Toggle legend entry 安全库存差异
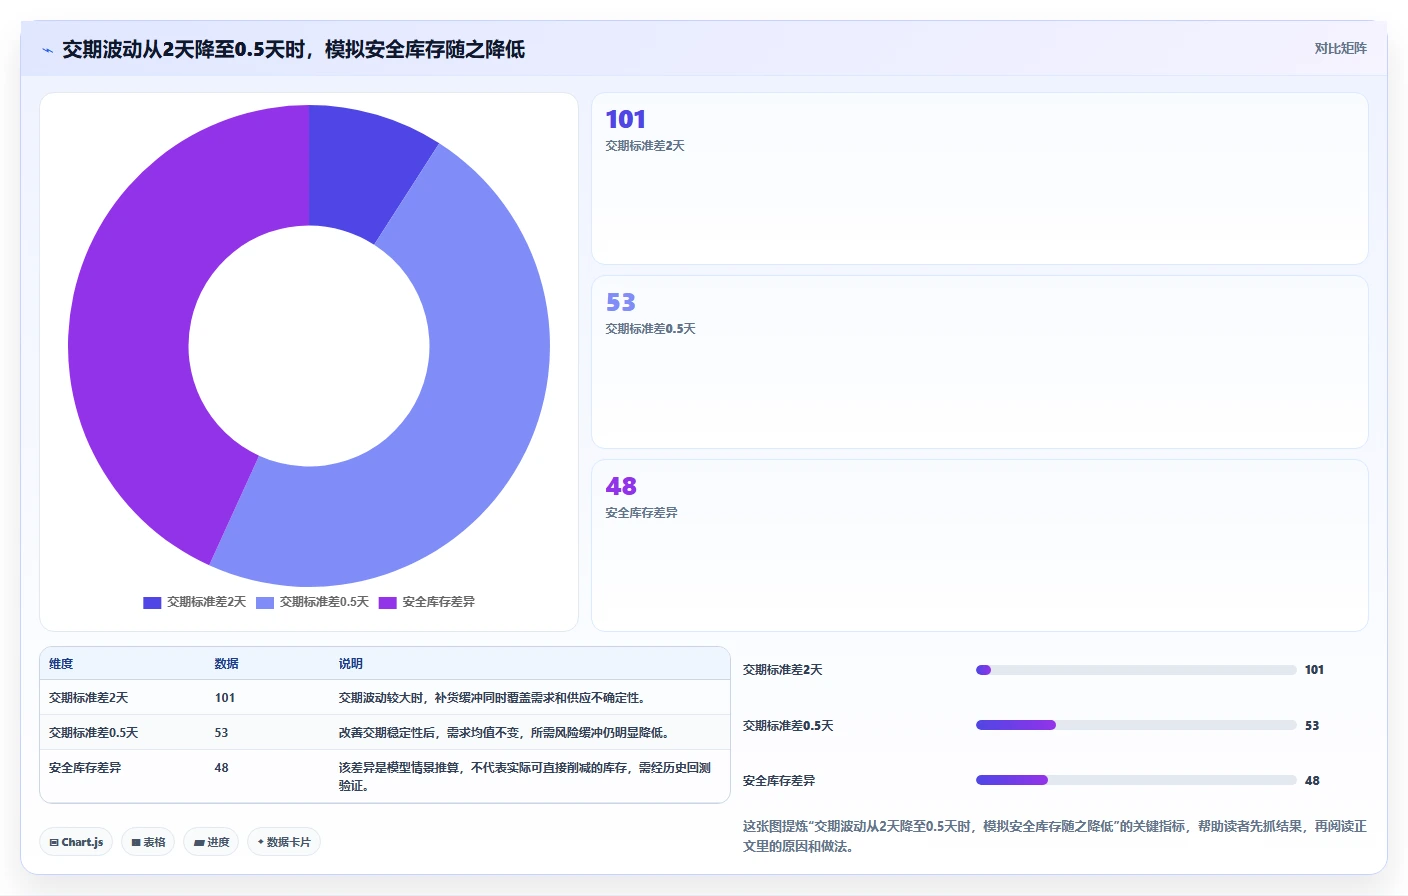Viewport: 1408px width, 896px height. click(x=427, y=602)
